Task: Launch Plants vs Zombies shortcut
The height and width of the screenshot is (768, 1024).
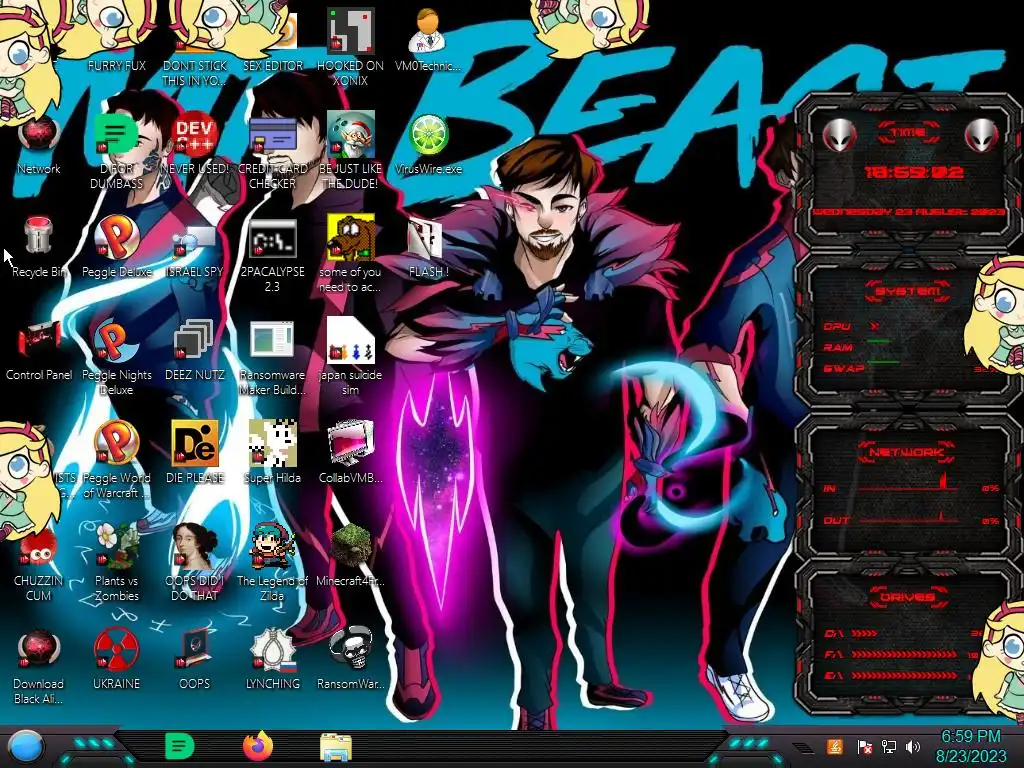Action: pyautogui.click(x=117, y=563)
